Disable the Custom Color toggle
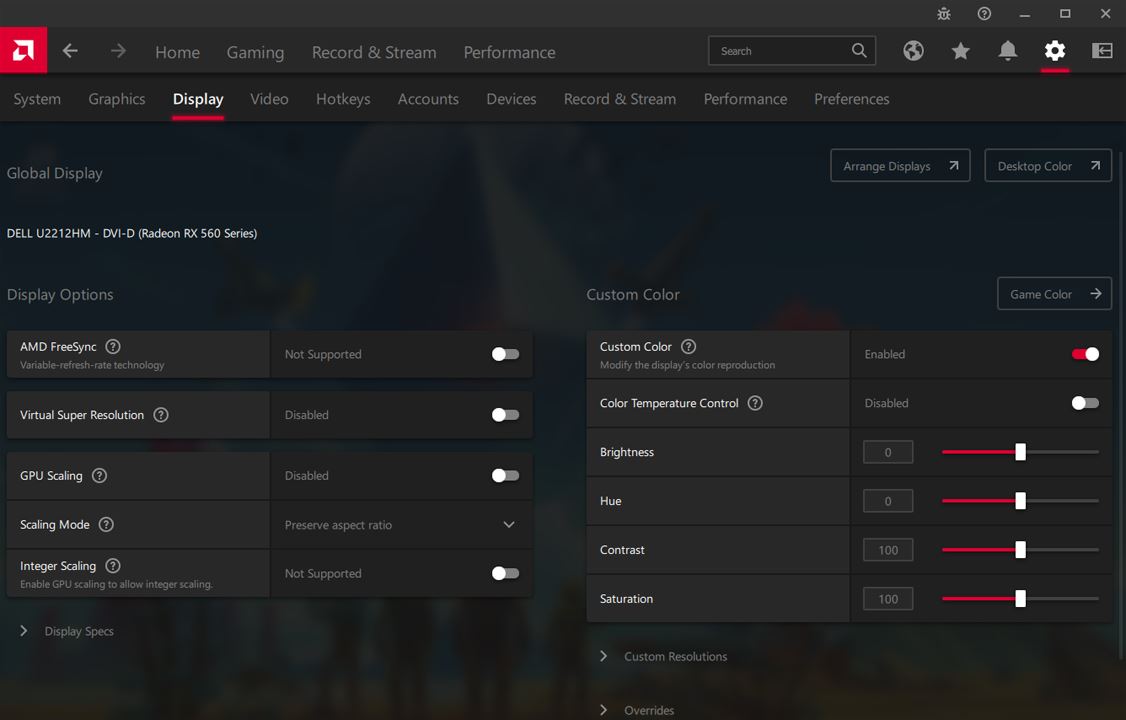The width and height of the screenshot is (1126, 720). [1085, 354]
